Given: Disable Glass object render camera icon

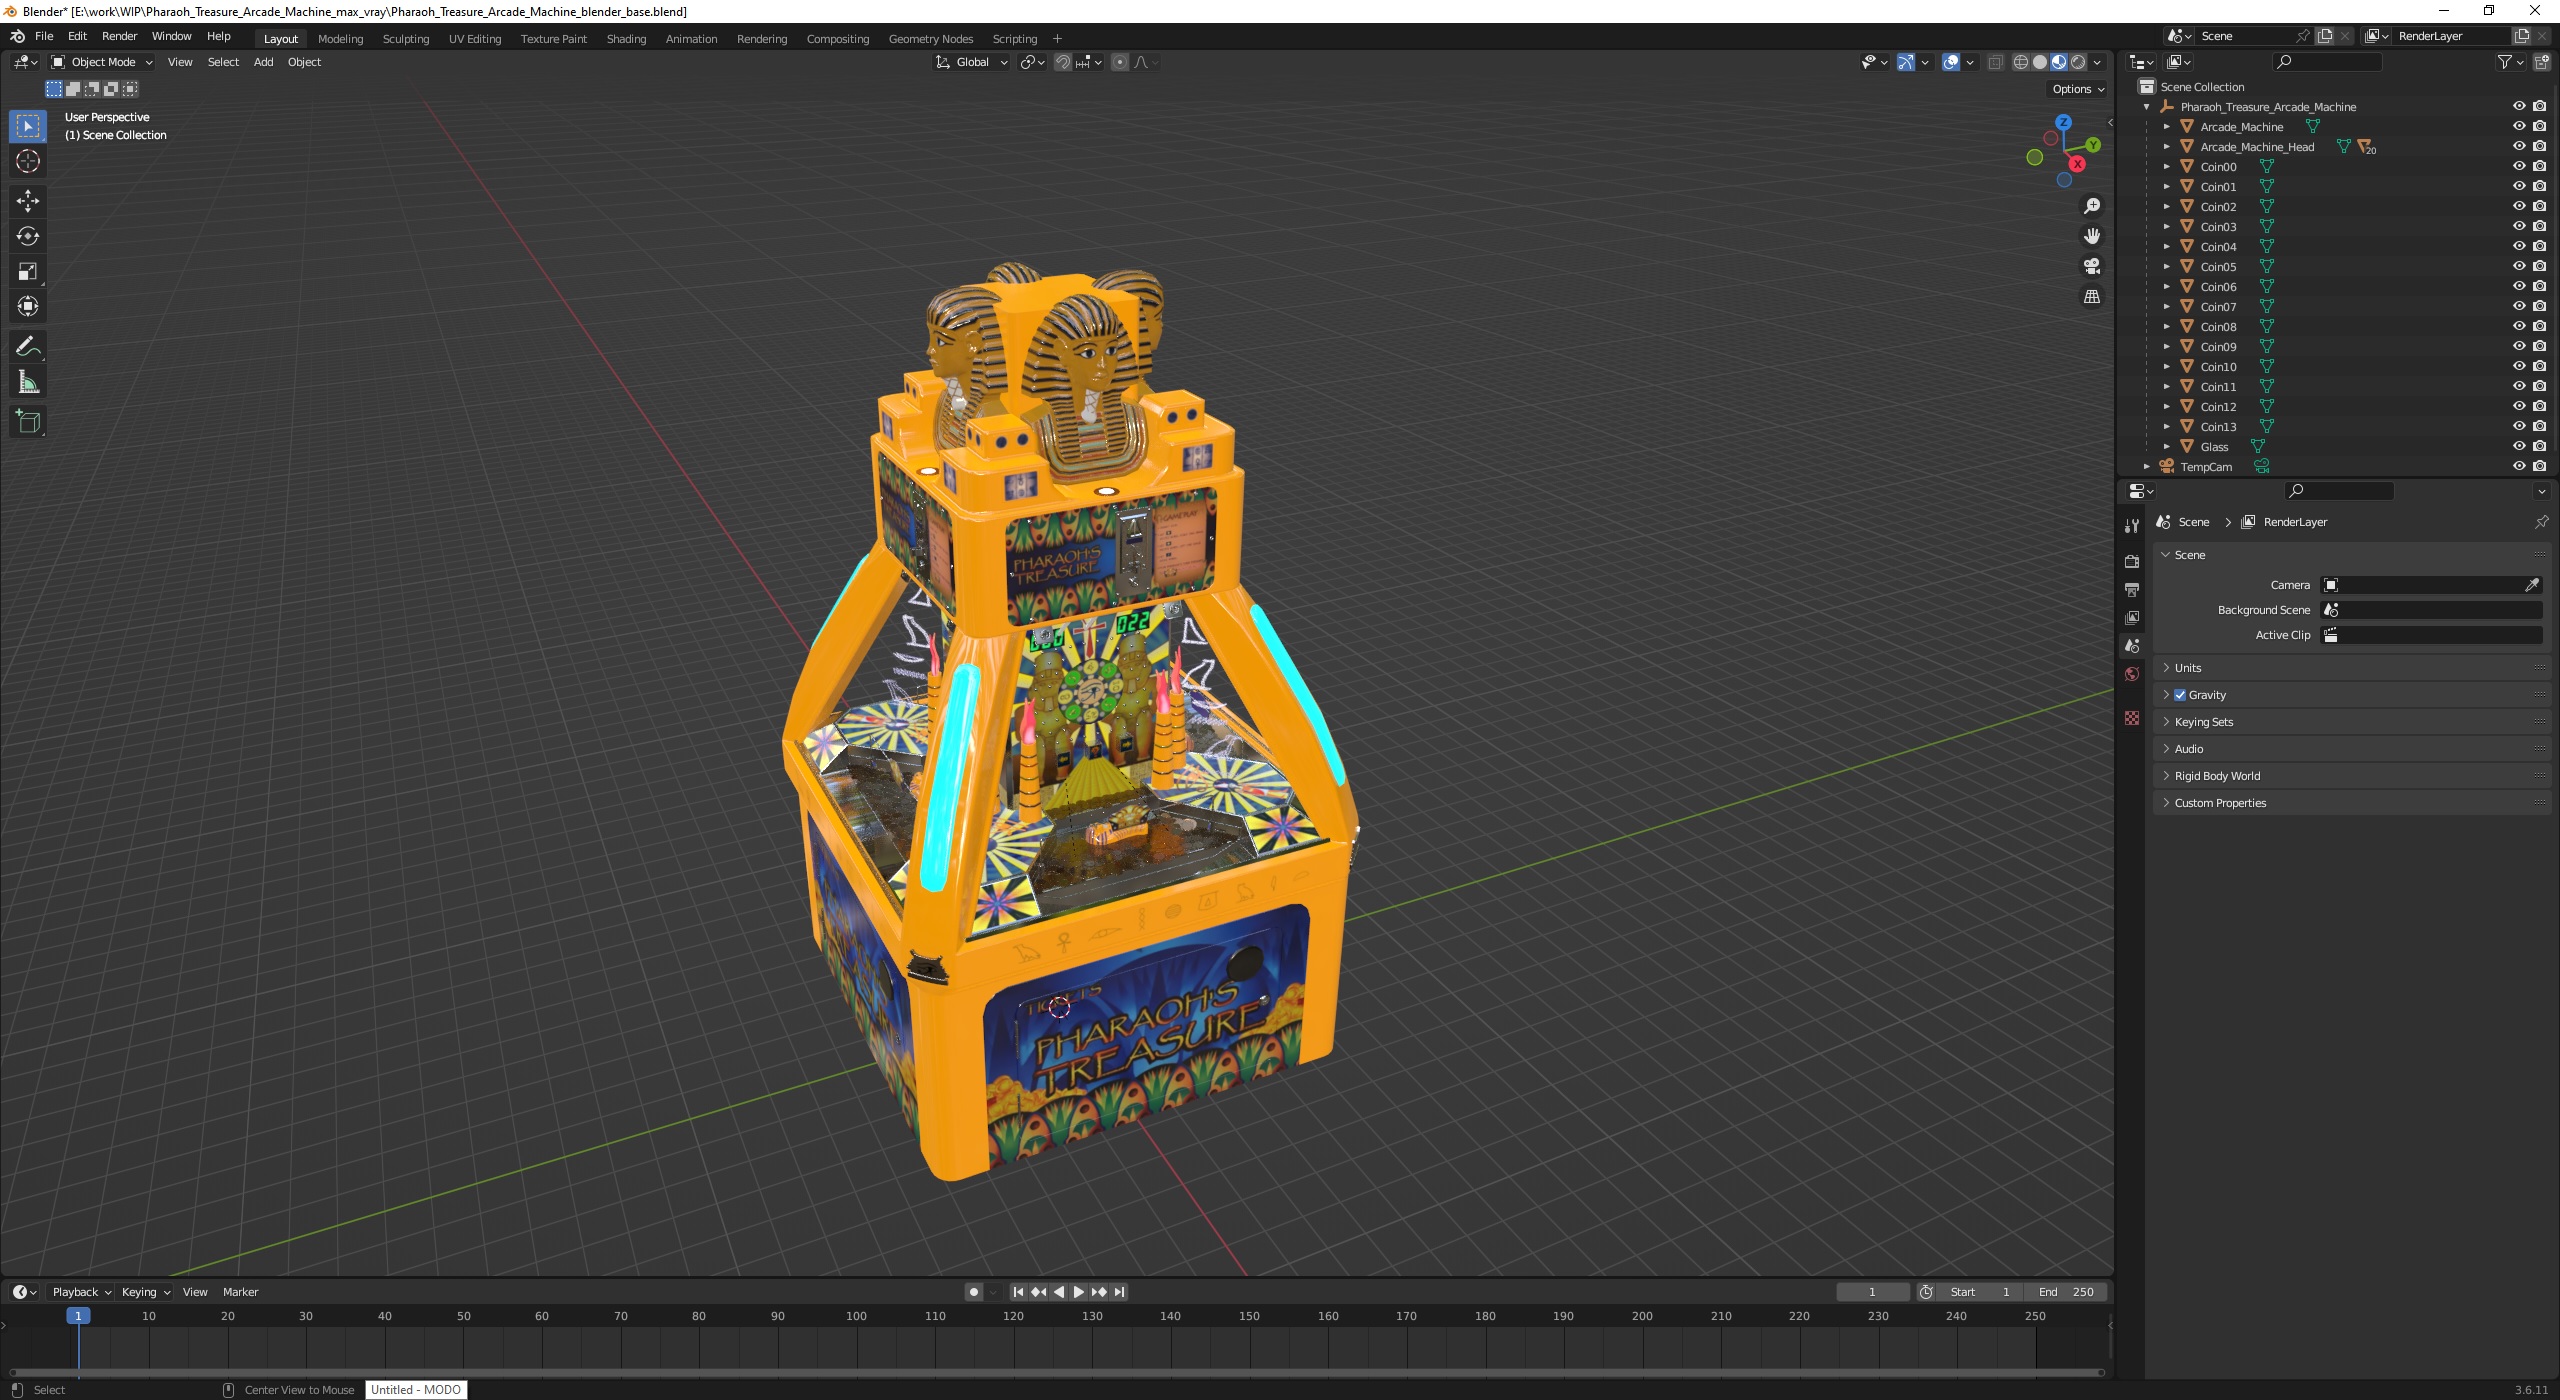Looking at the screenshot, I should click(2539, 446).
